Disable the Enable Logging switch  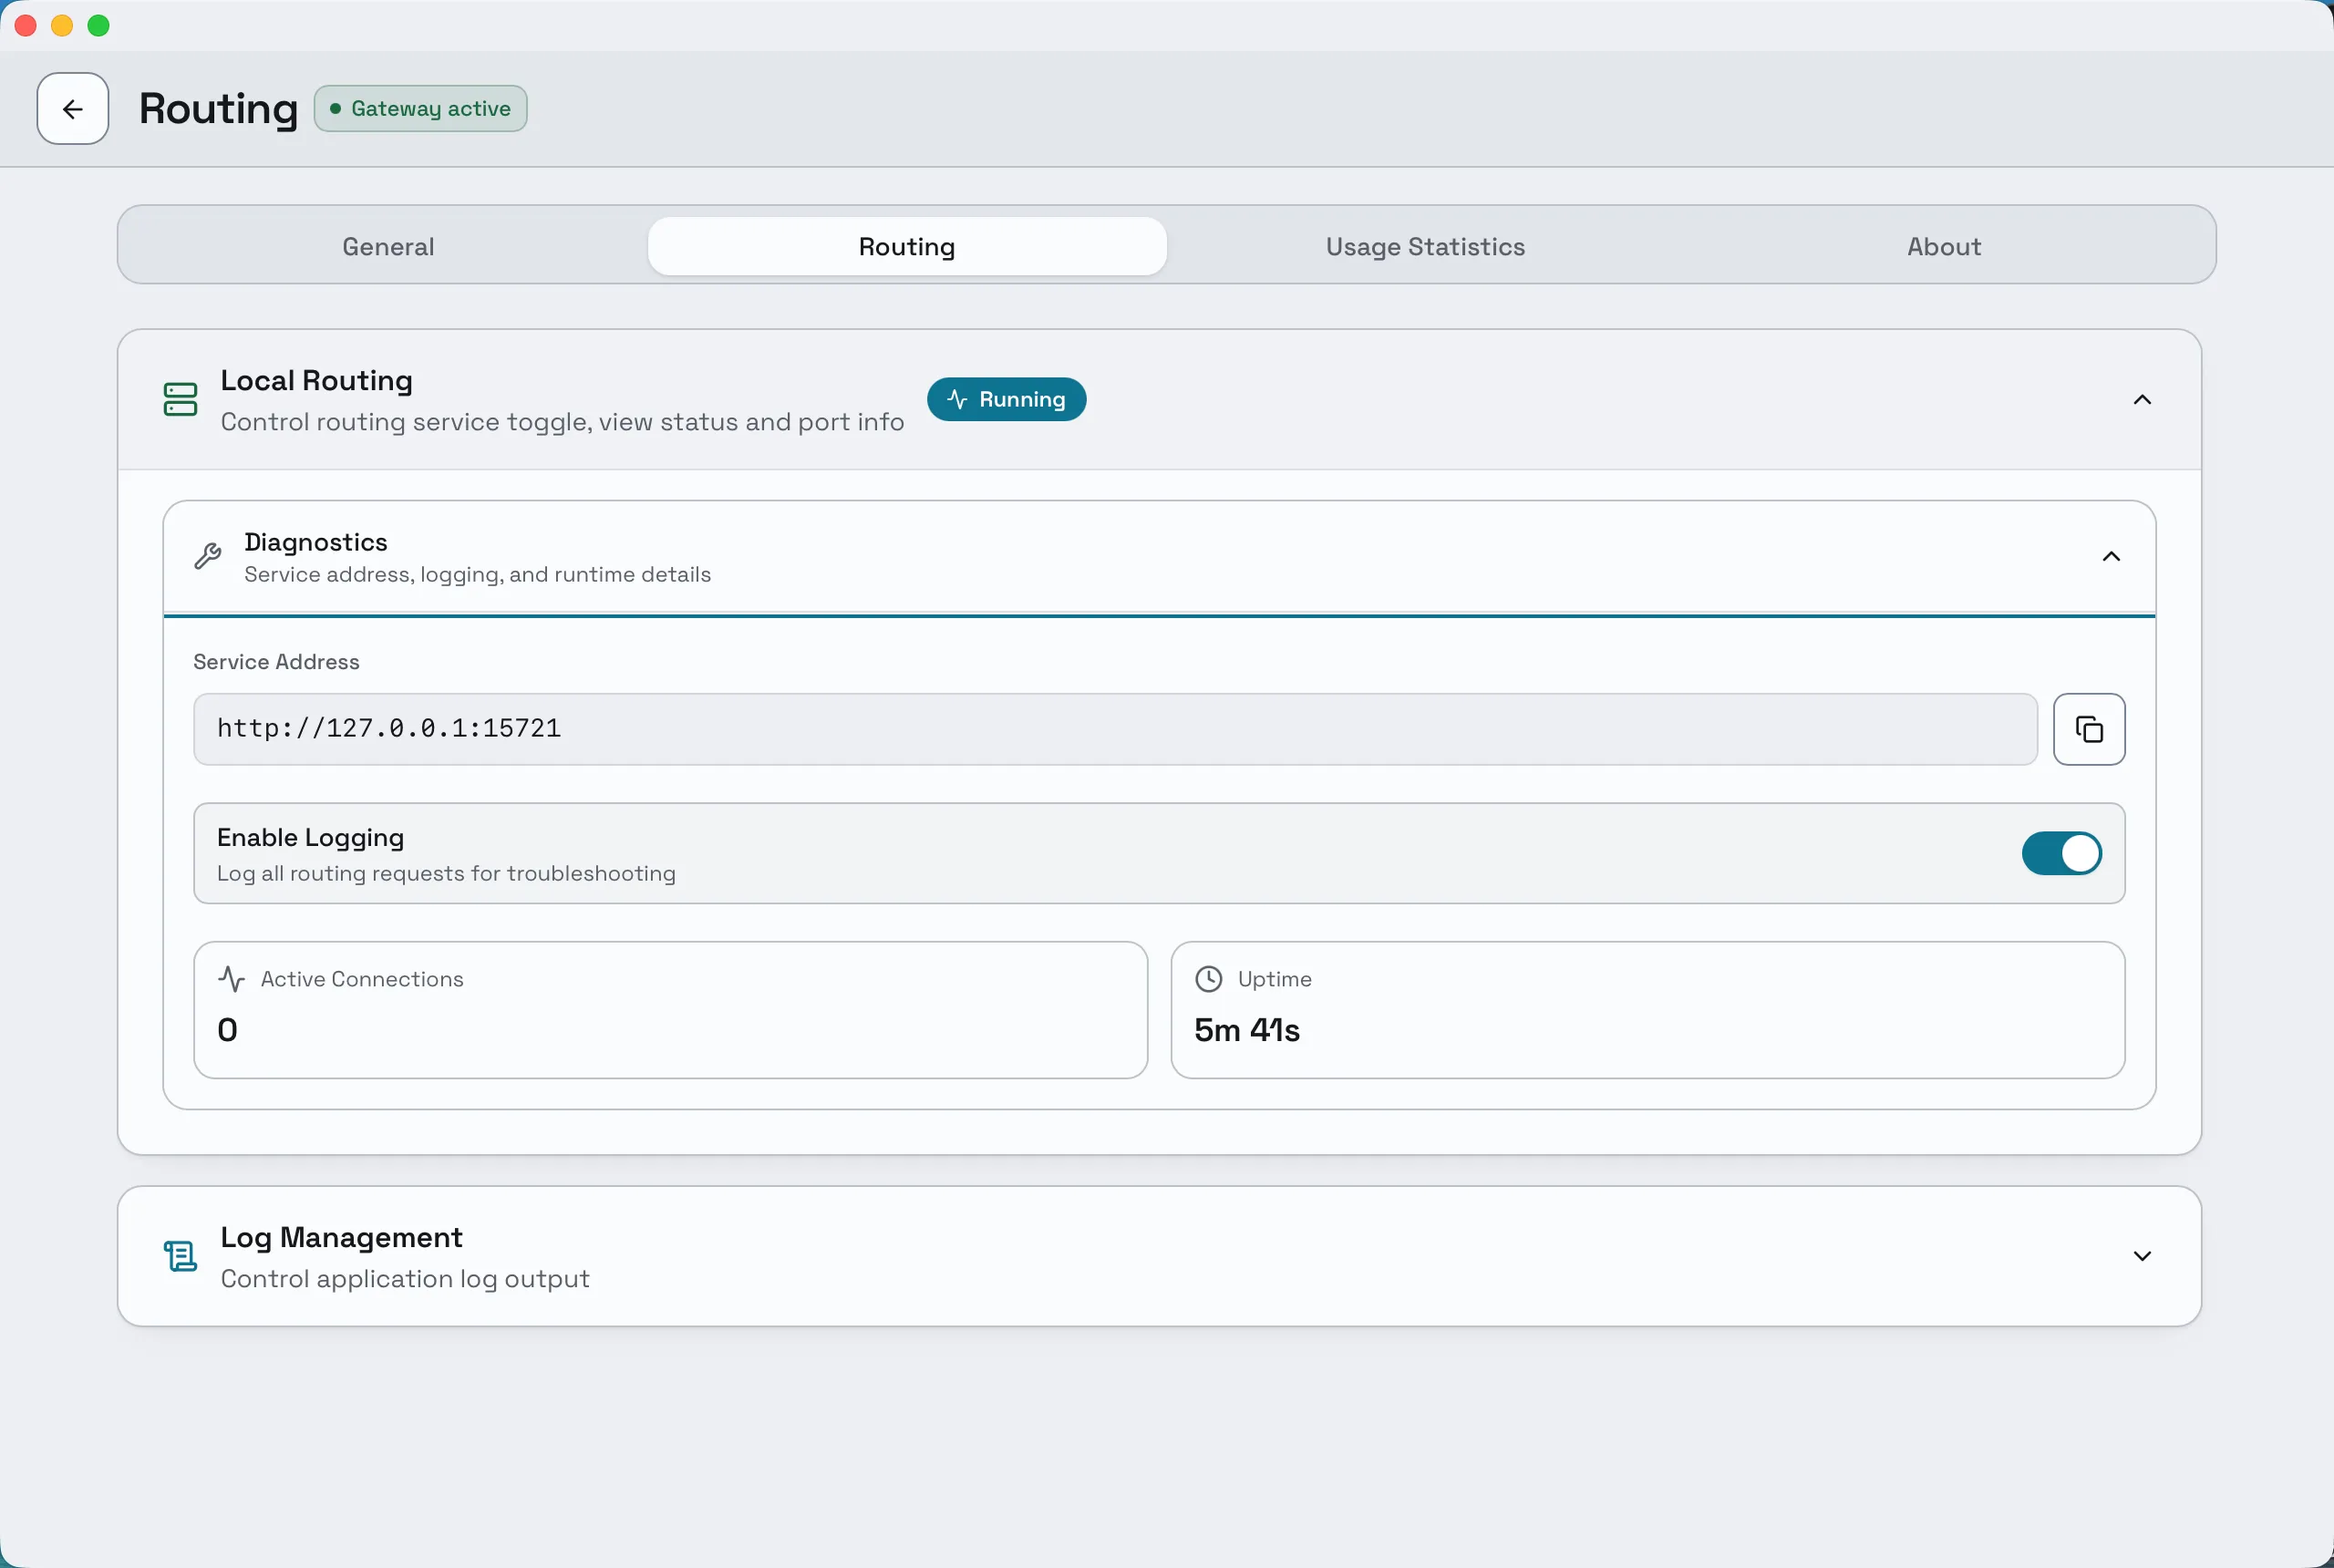[2061, 854]
